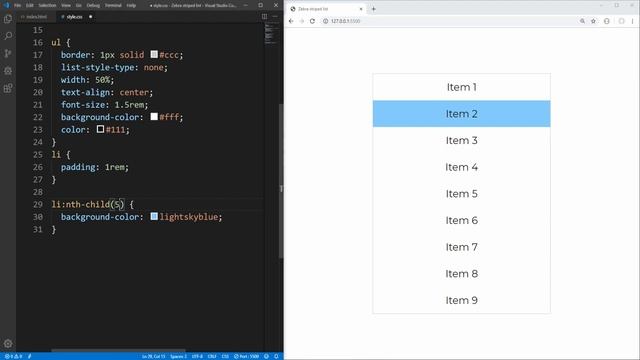Open the Chrome three-dot menu
The image size is (640, 360).
(633, 21)
